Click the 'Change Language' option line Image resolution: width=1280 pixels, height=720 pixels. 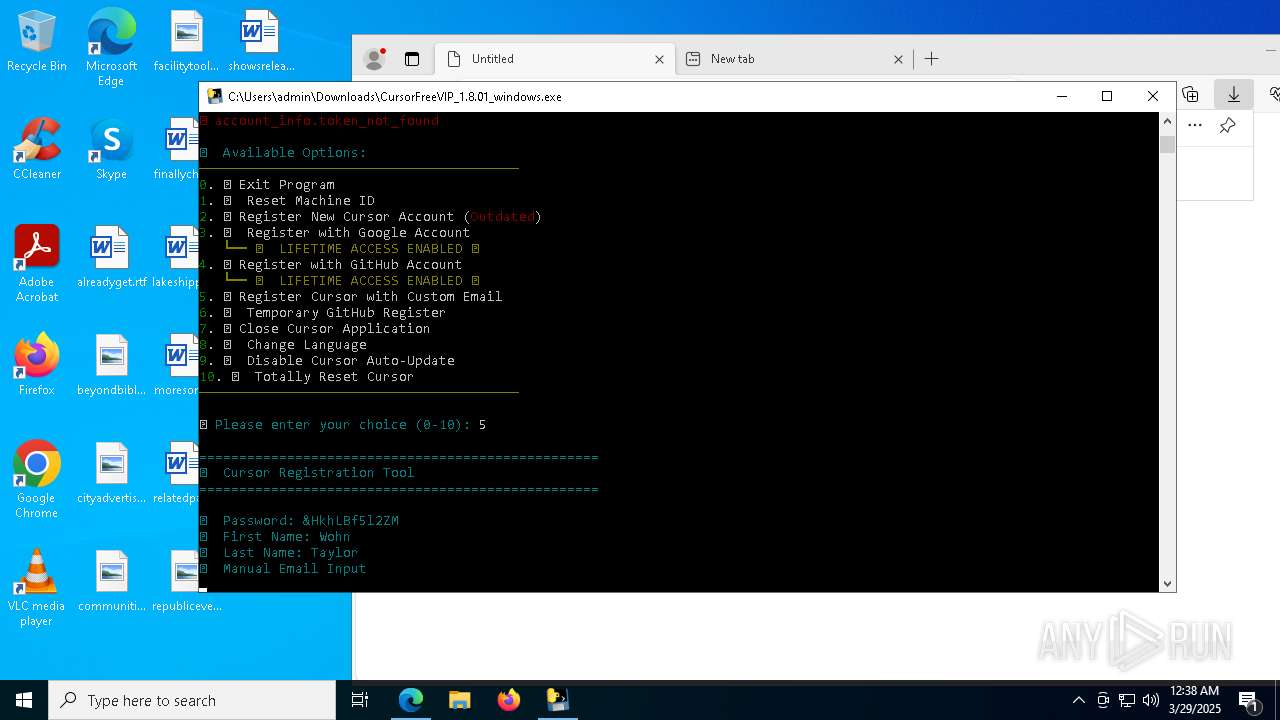coord(283,345)
